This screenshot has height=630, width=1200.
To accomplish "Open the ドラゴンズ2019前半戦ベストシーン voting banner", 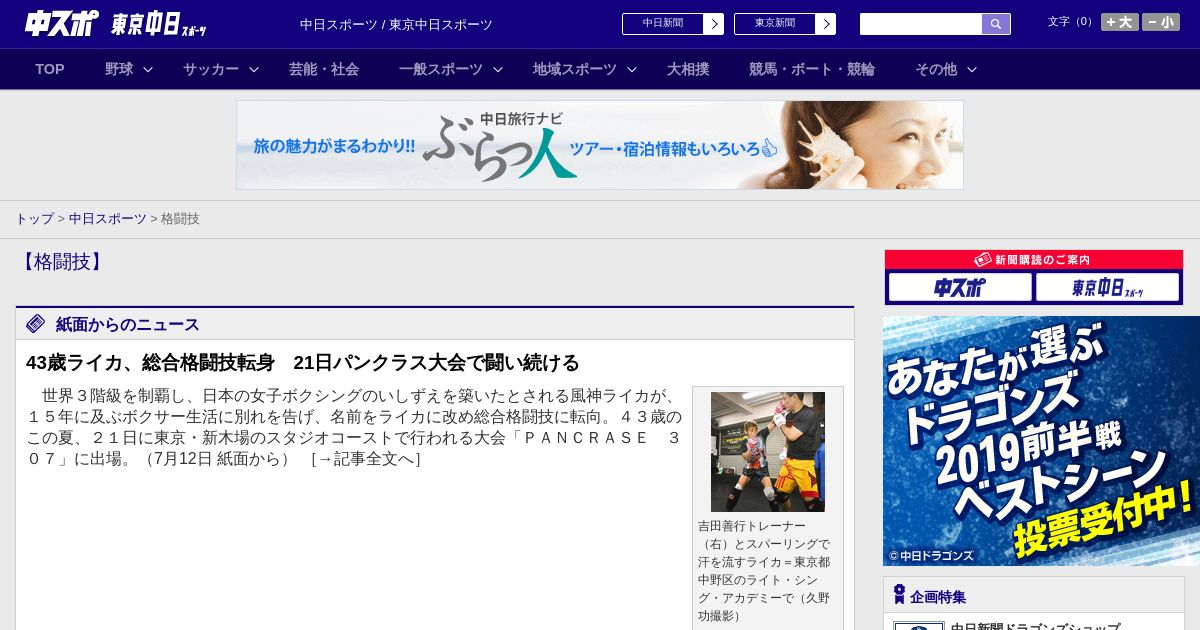I will pos(1041,441).
